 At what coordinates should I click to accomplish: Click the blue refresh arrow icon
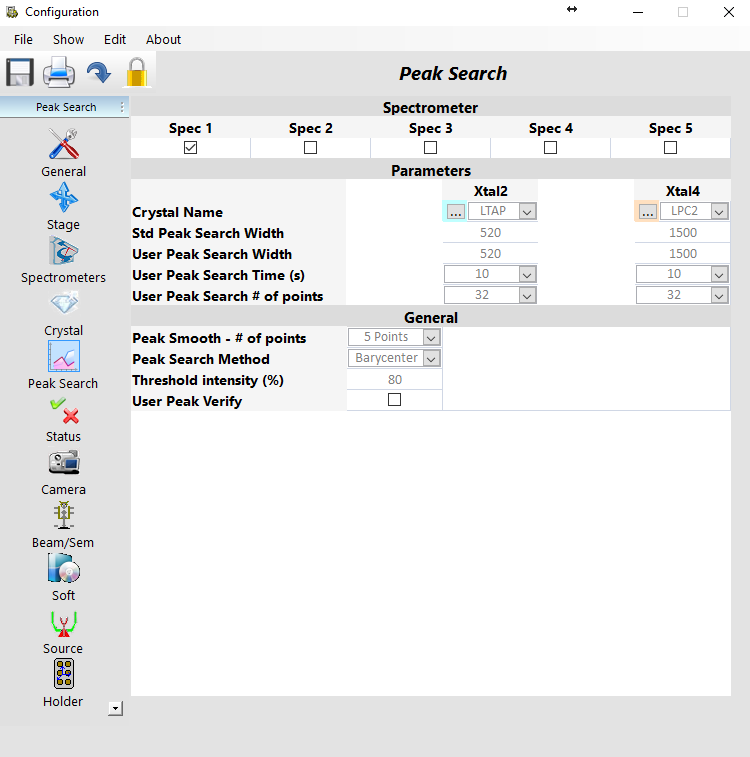tap(98, 73)
